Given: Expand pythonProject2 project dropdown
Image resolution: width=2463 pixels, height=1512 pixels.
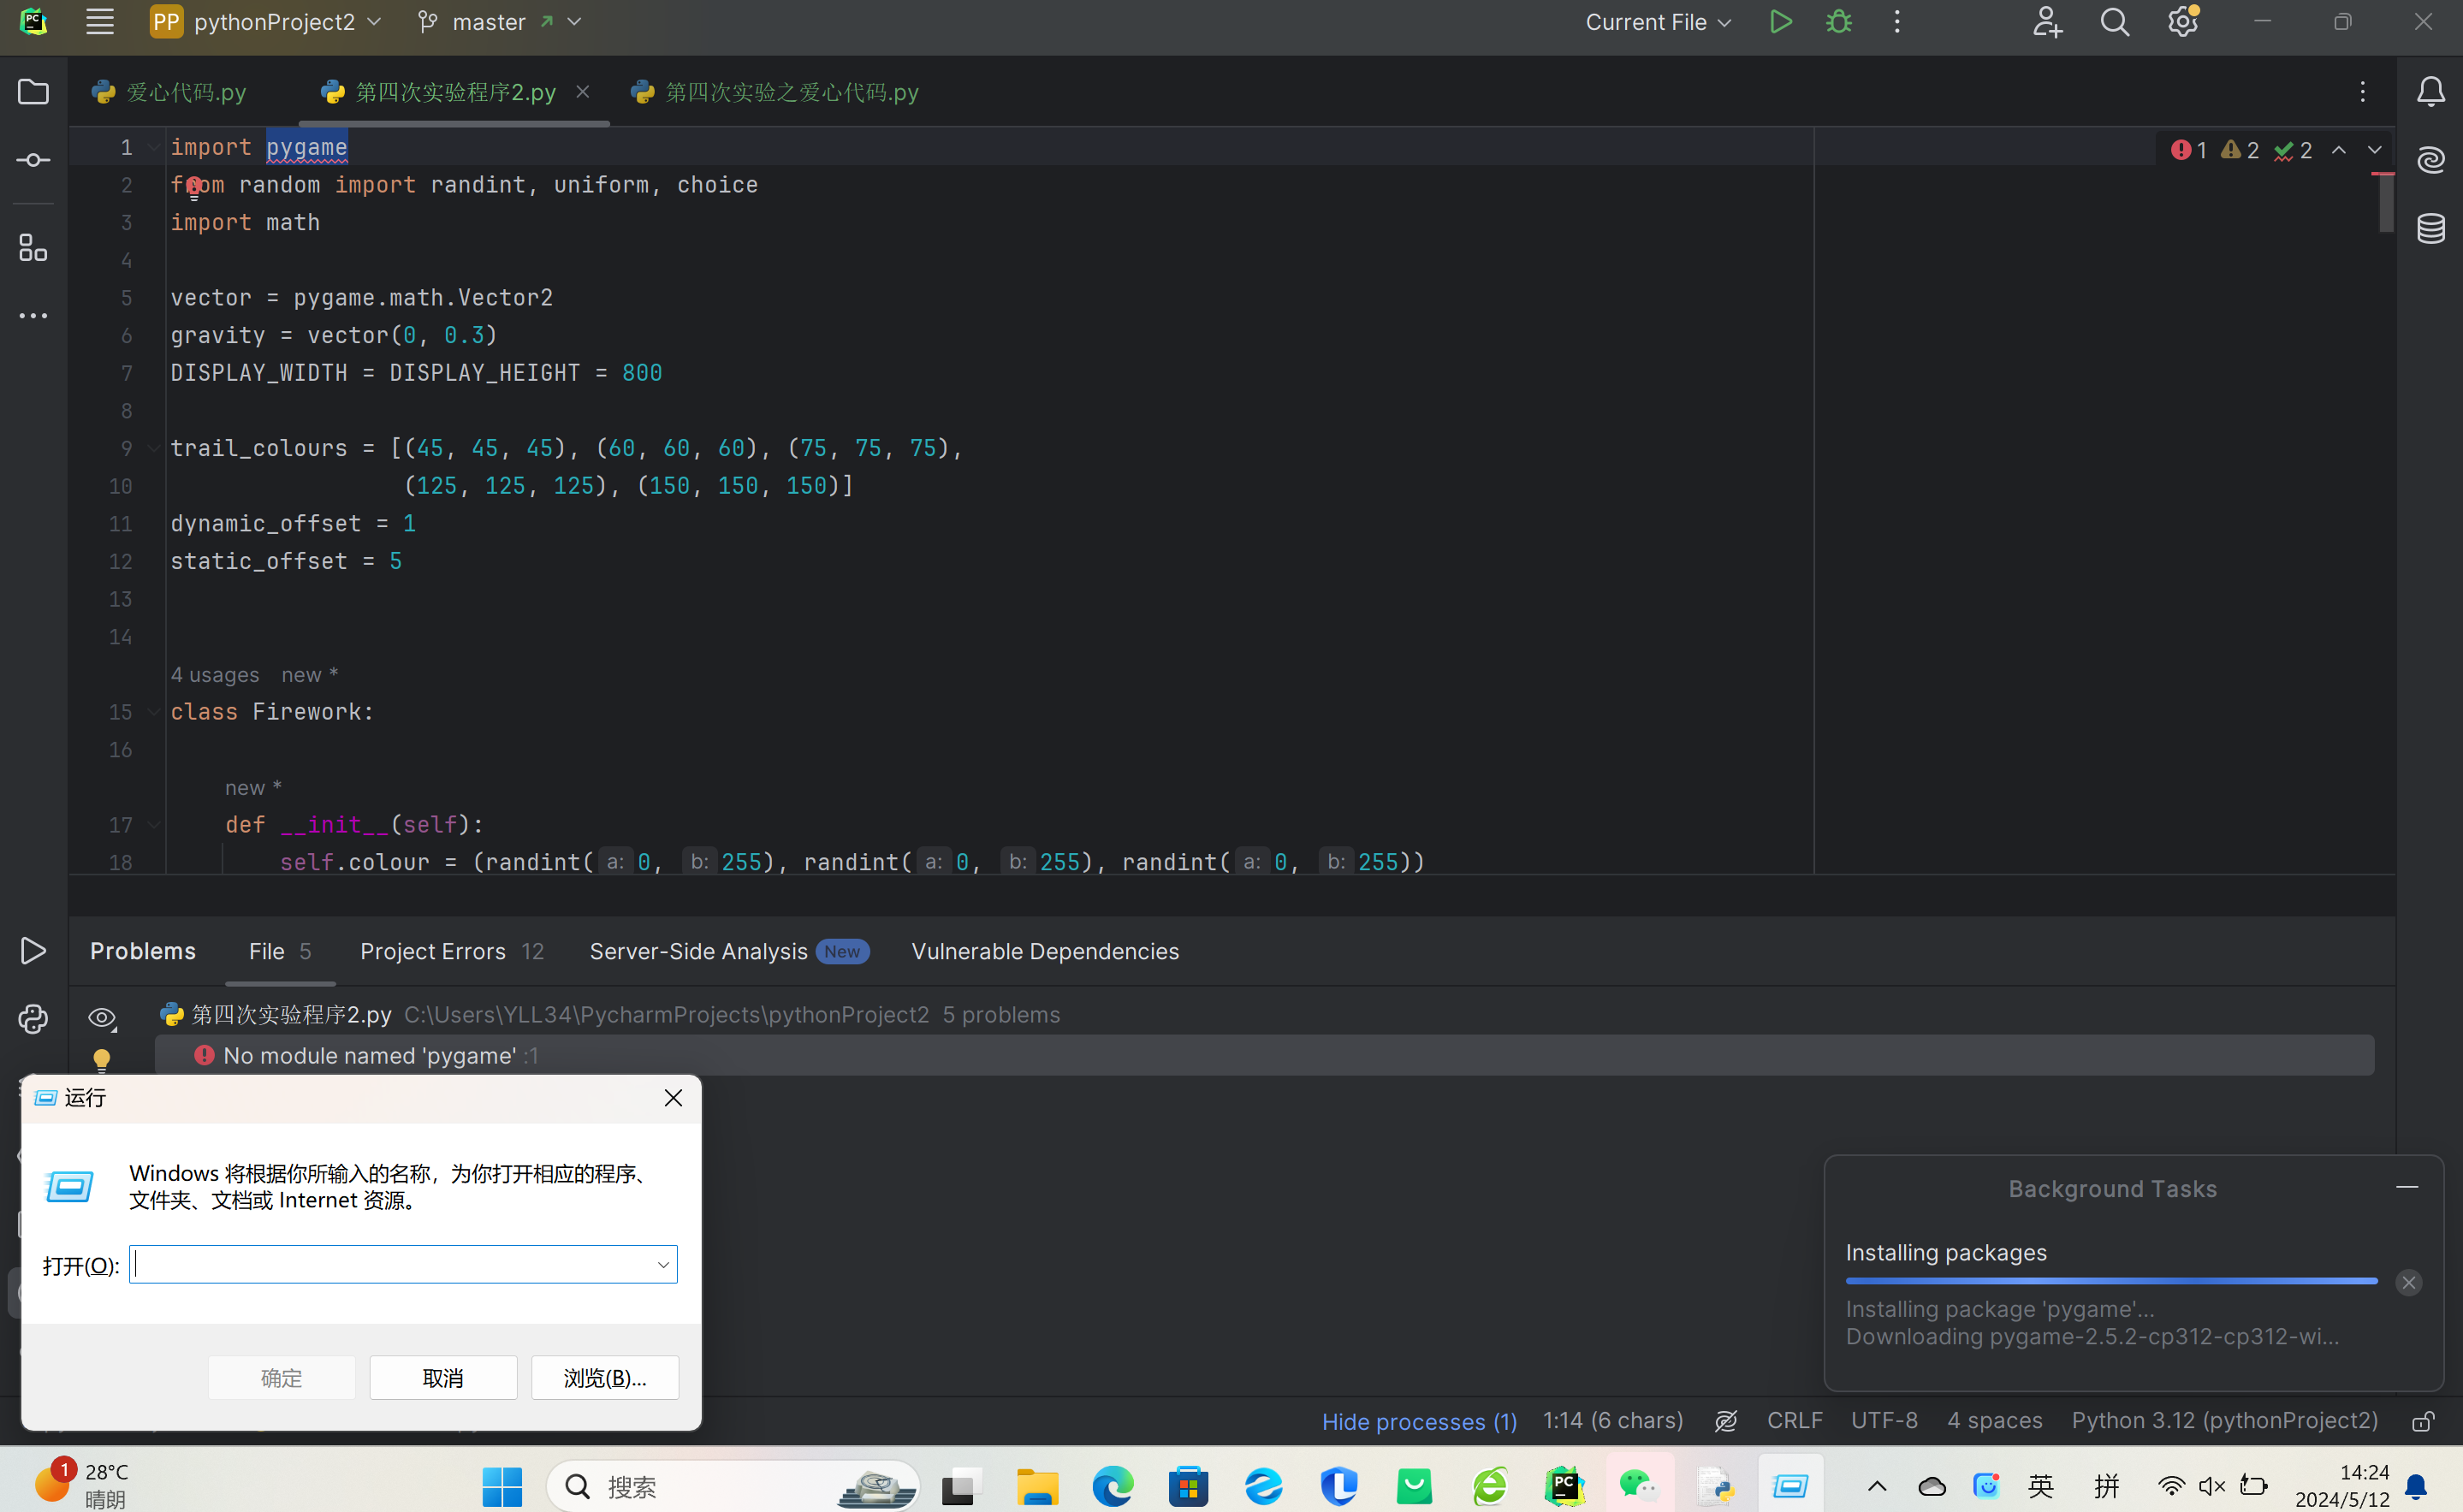Looking at the screenshot, I should tap(266, 22).
